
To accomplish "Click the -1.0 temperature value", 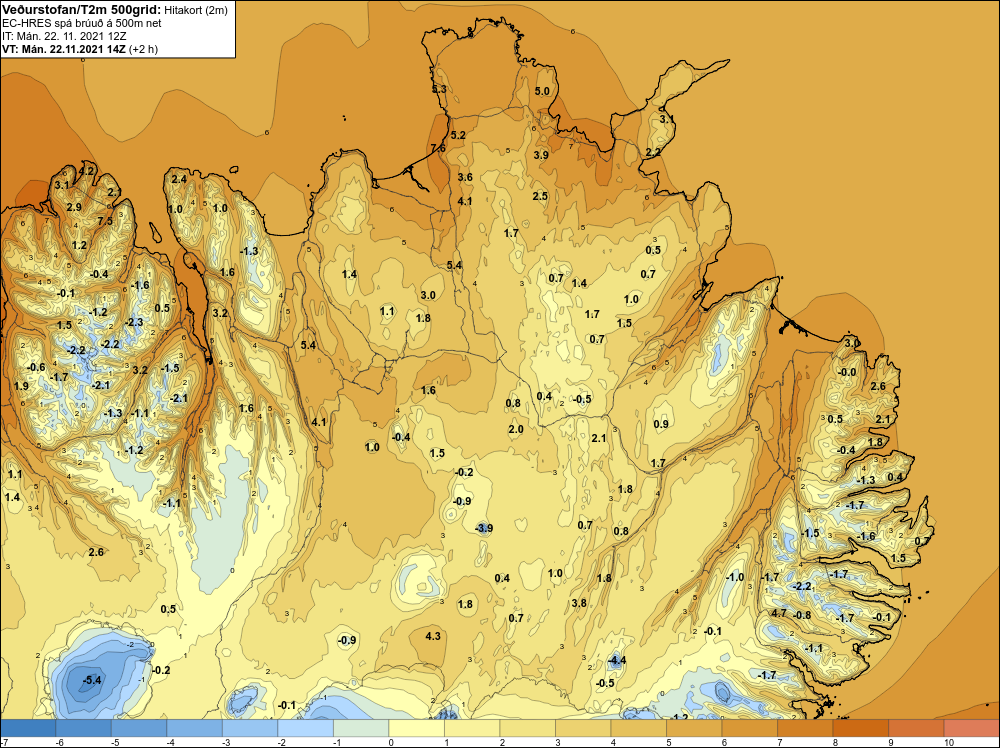I will point(735,576).
